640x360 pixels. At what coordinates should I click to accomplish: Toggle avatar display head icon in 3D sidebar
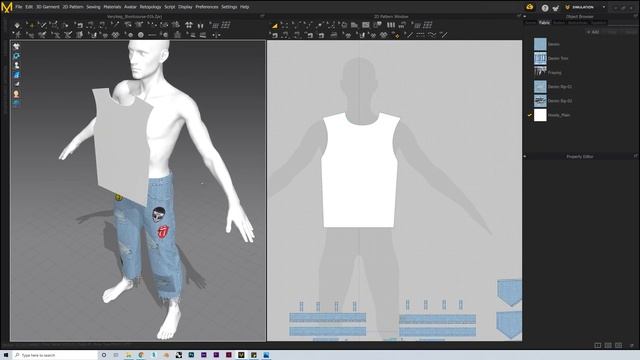pyautogui.click(x=16, y=94)
